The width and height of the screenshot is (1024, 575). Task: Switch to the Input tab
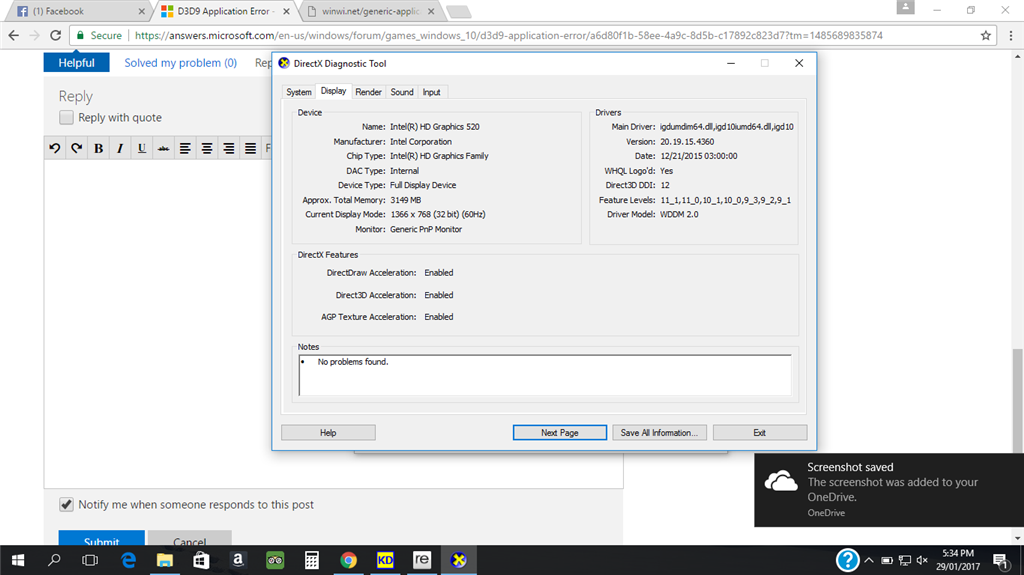431,92
